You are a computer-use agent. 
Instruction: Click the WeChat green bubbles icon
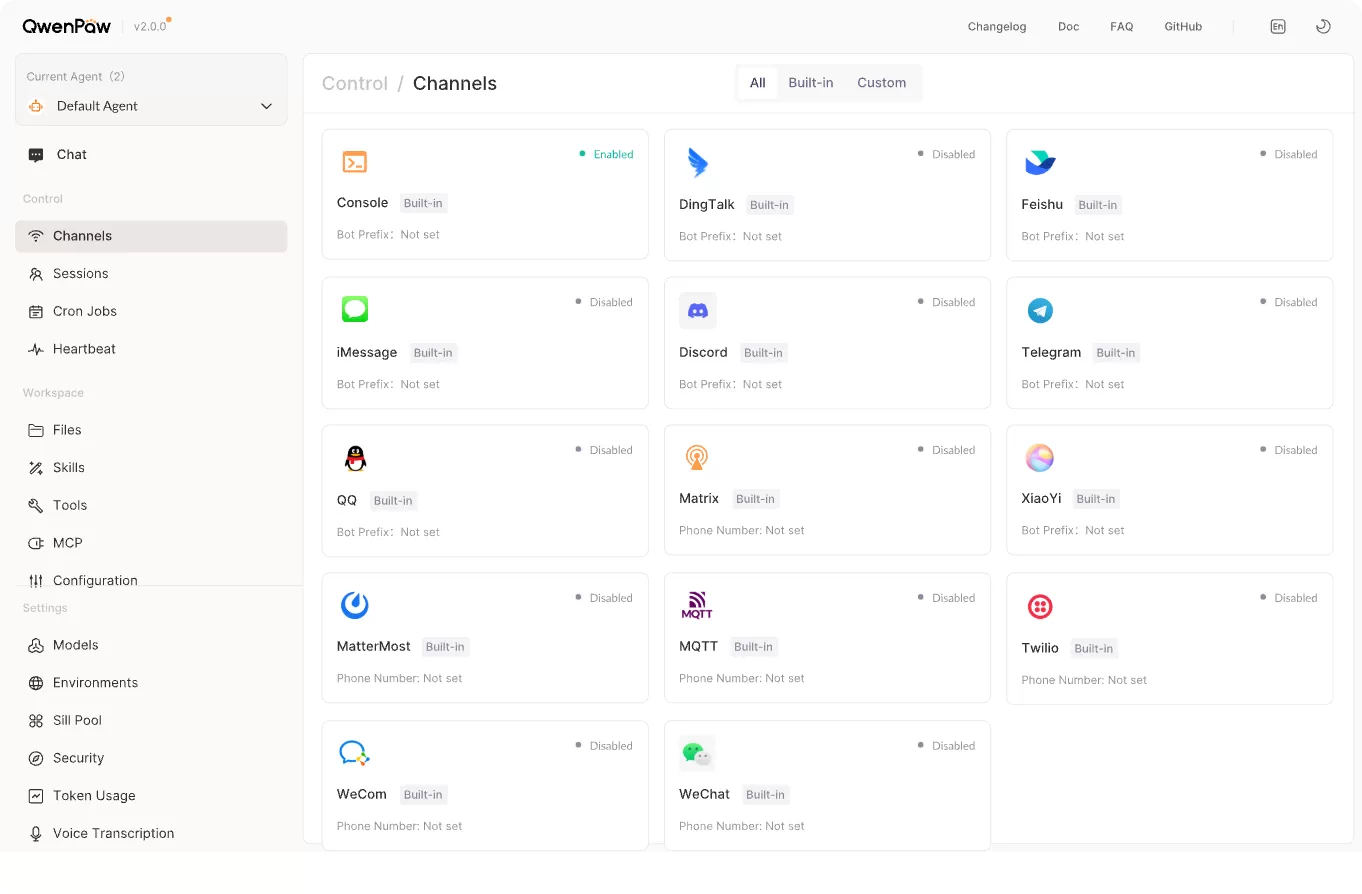[697, 753]
